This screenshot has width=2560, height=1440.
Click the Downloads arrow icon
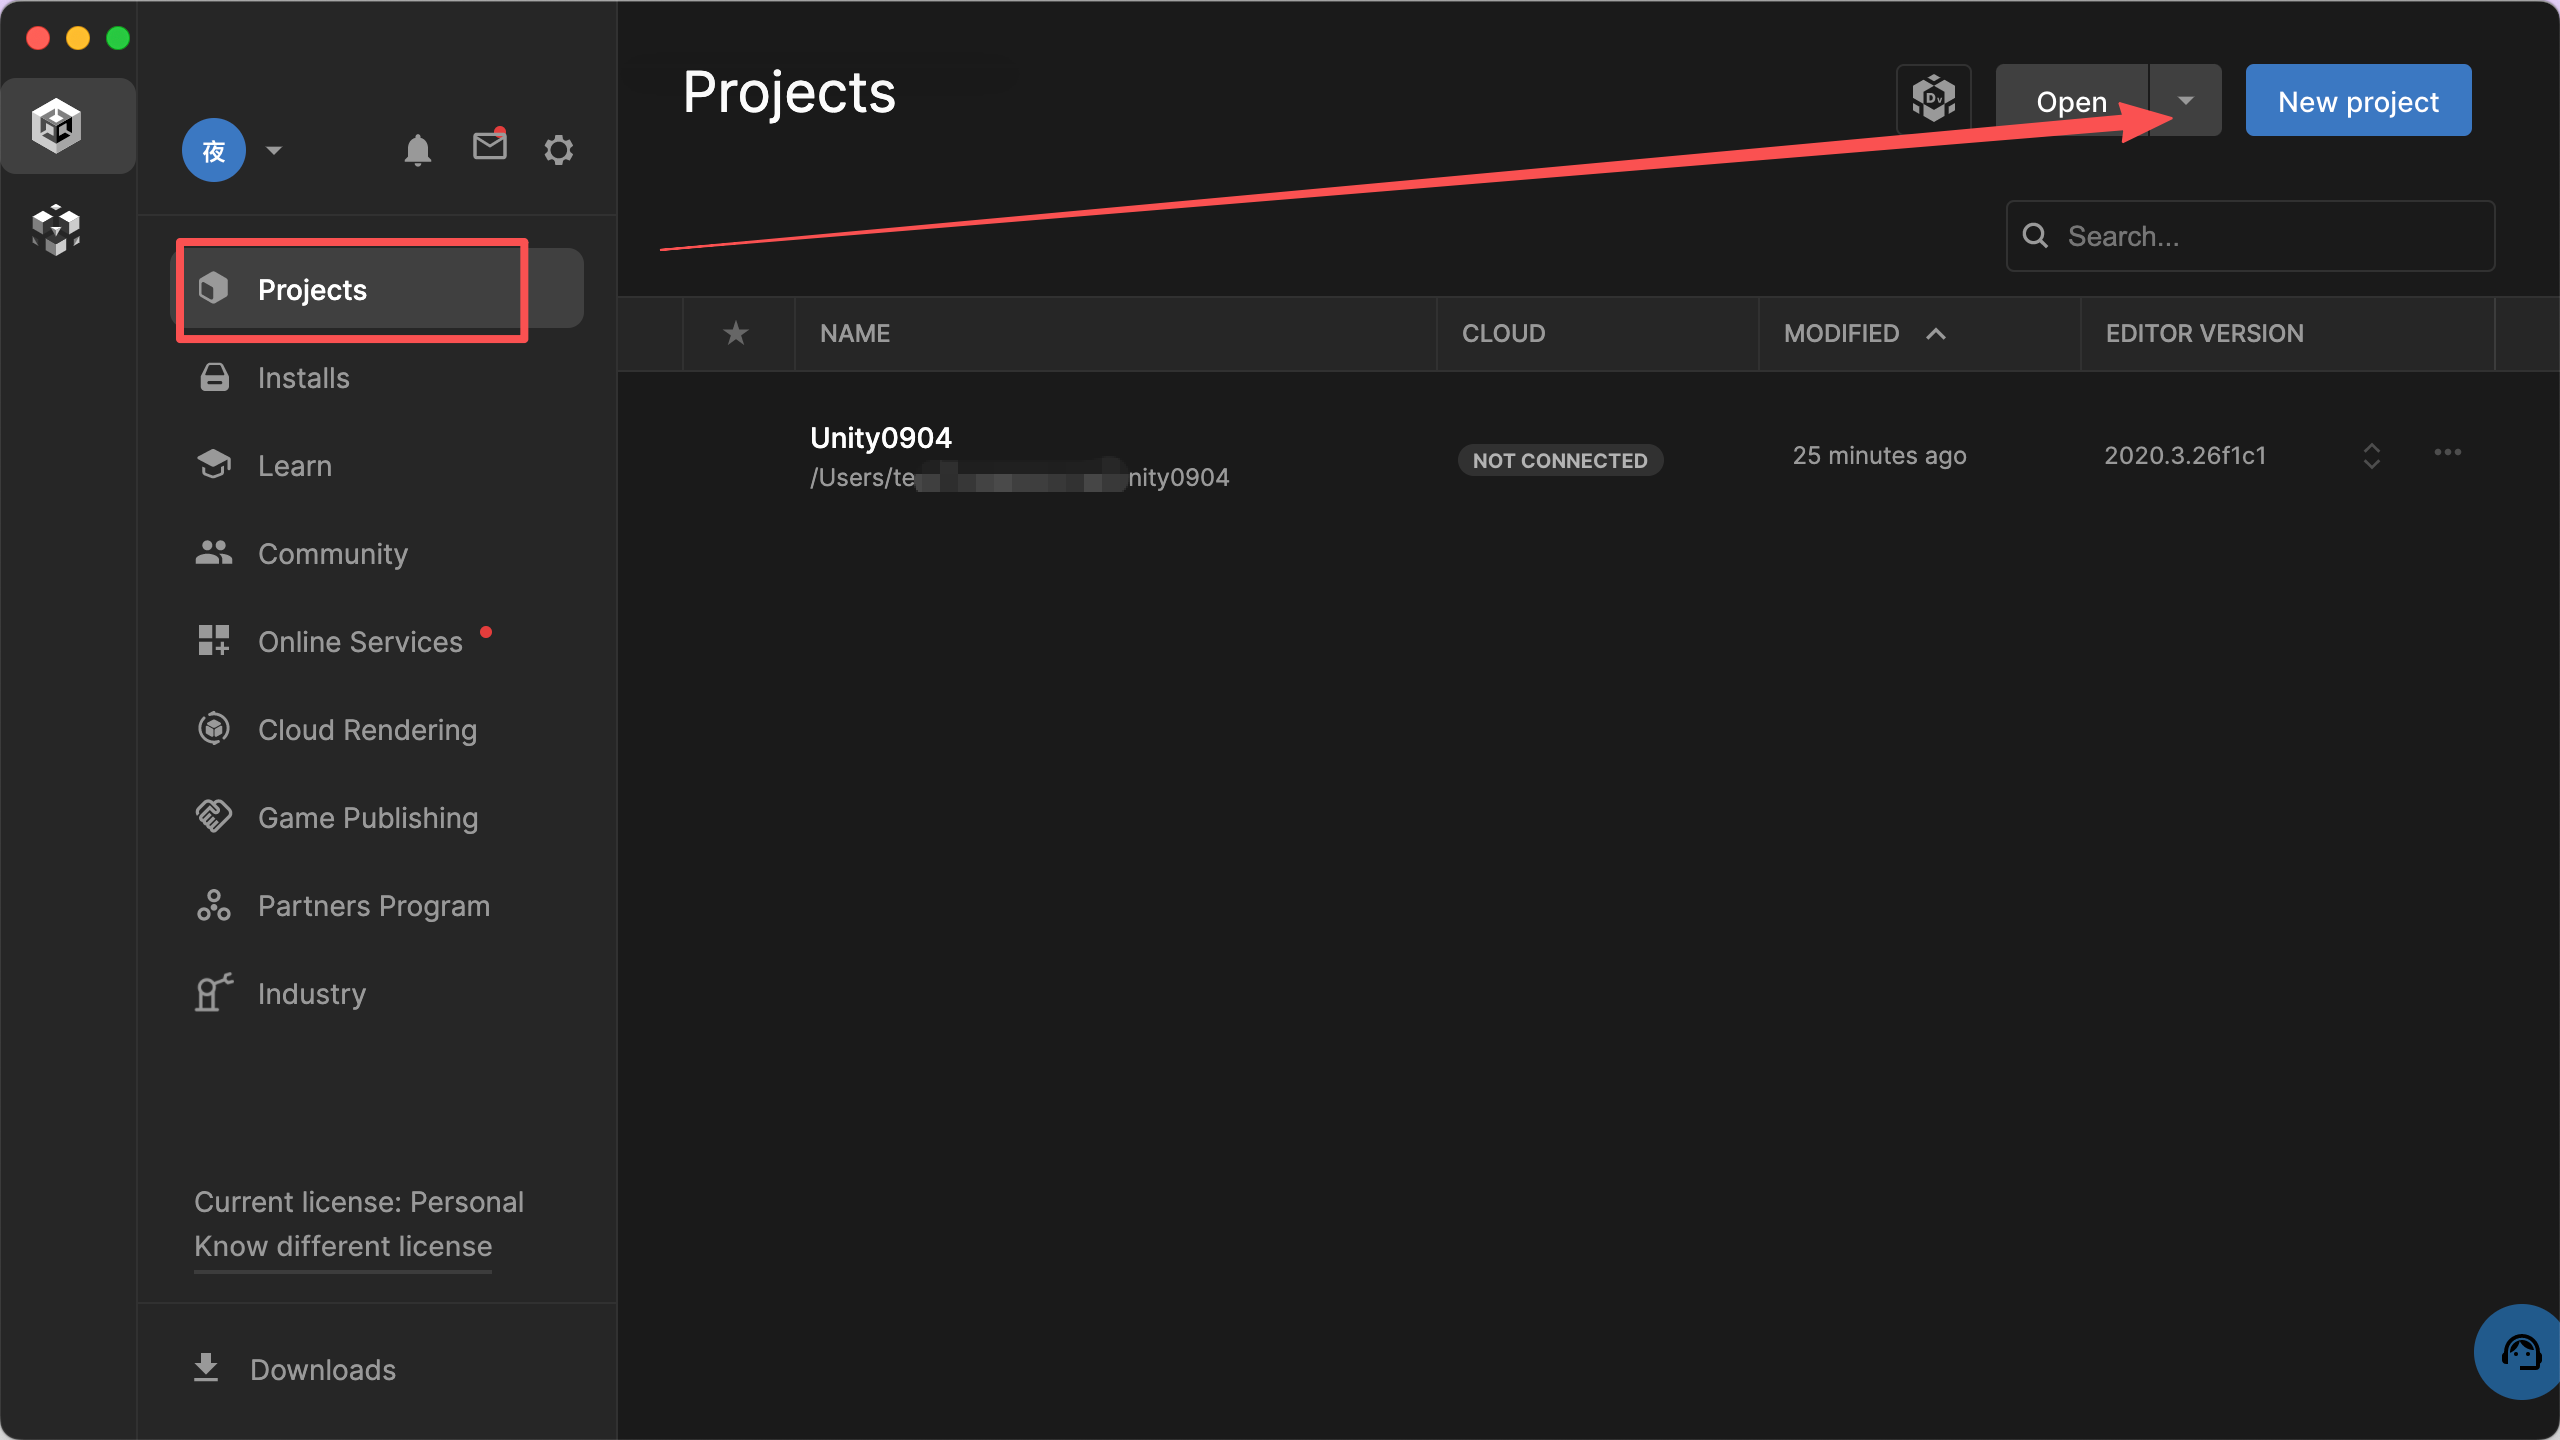206,1368
